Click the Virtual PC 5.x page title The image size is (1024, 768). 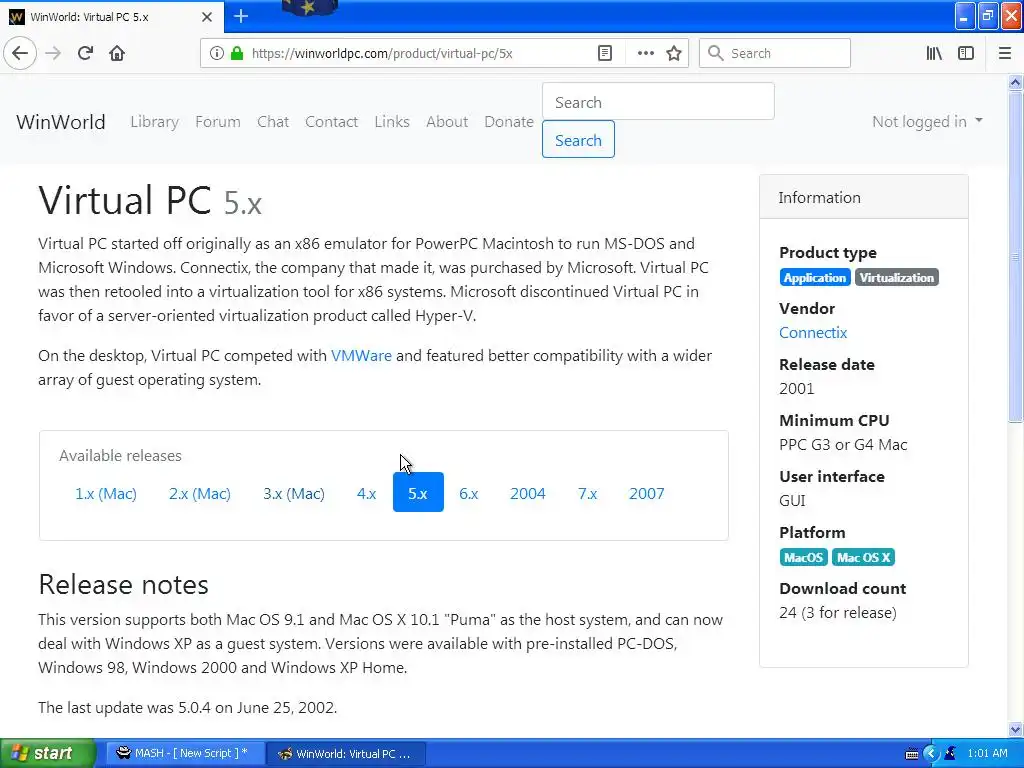click(x=150, y=200)
